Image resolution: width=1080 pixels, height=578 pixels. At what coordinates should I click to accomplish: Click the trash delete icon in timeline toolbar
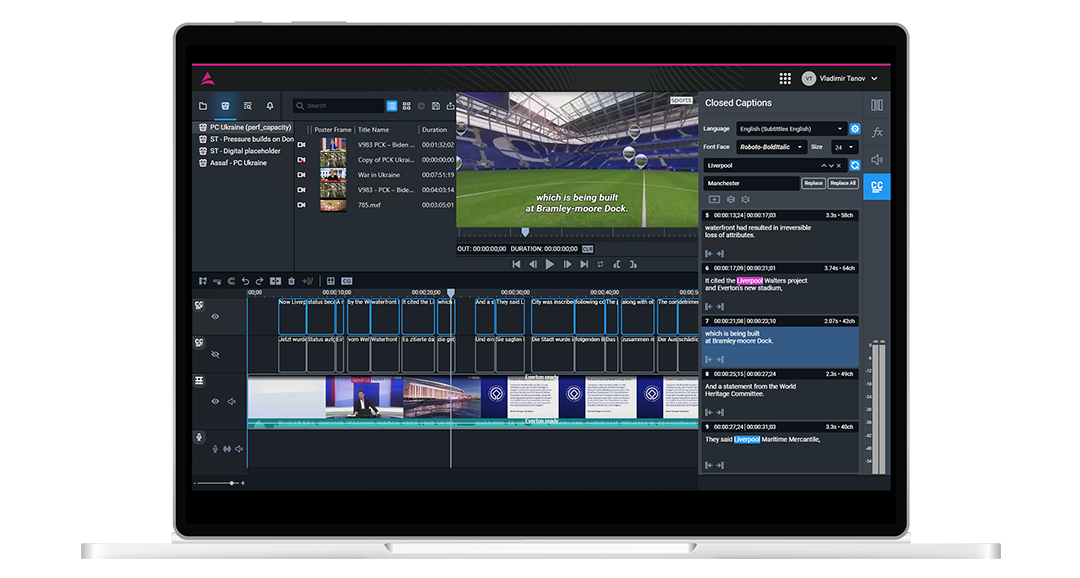[x=291, y=281]
